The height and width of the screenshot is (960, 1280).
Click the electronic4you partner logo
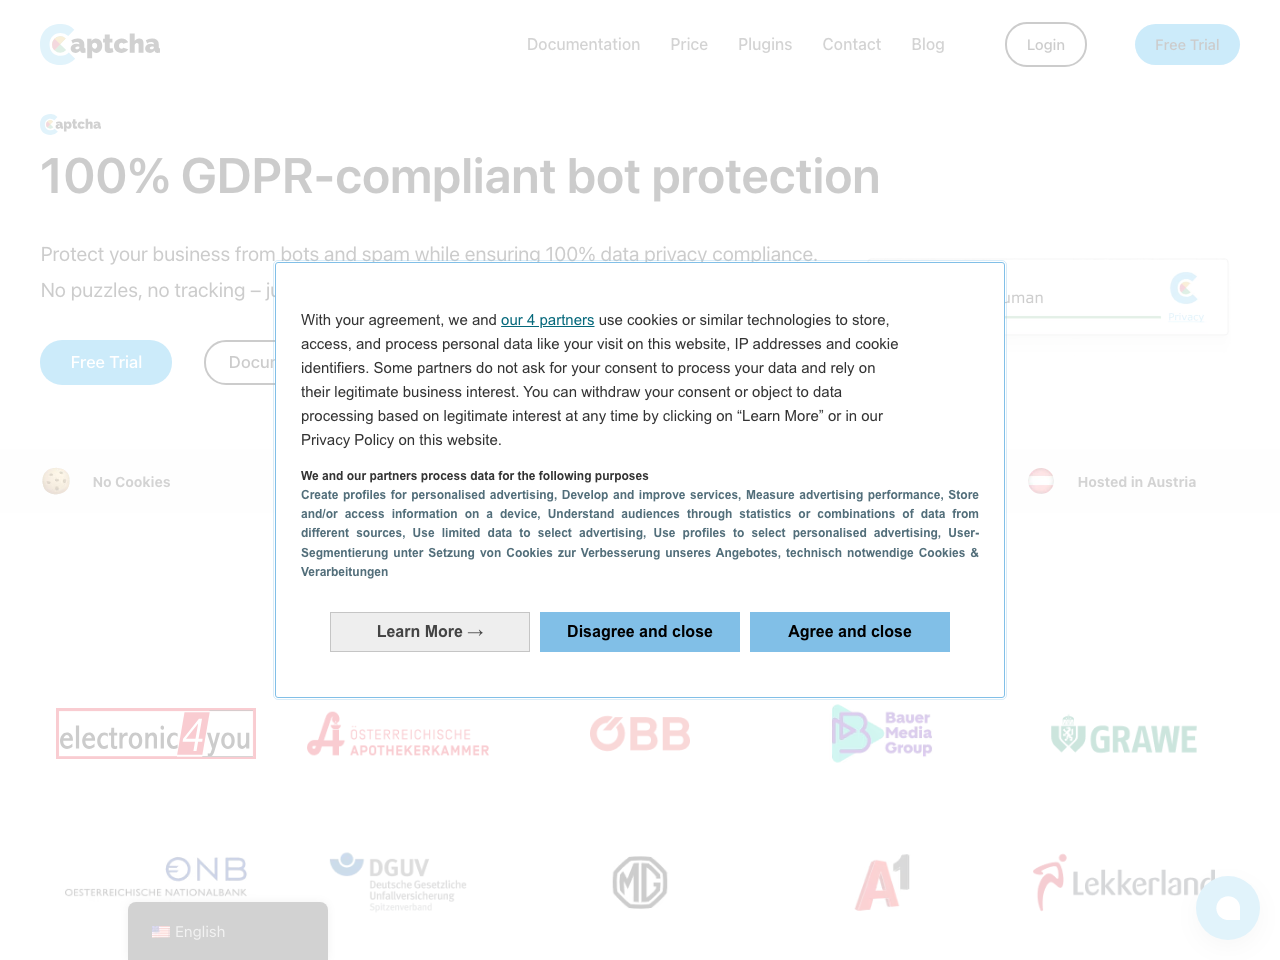(x=155, y=733)
